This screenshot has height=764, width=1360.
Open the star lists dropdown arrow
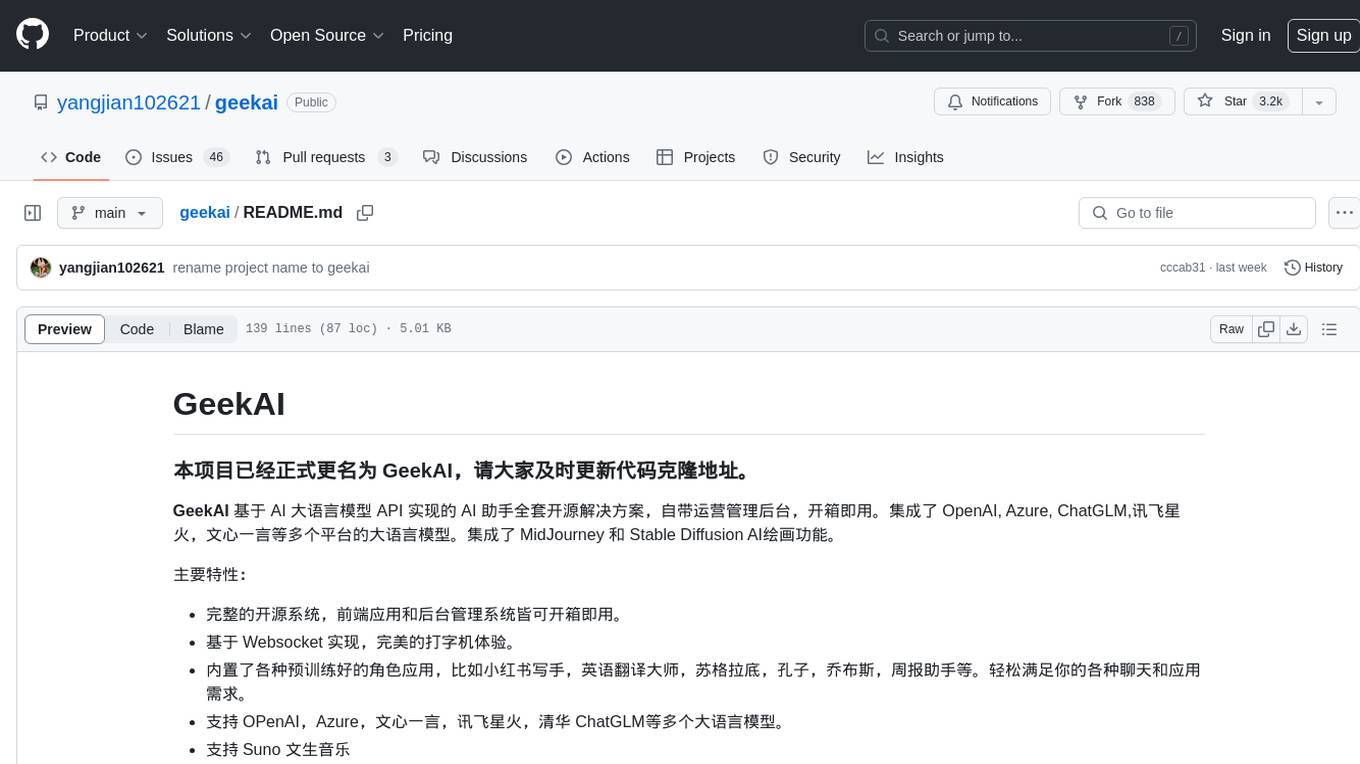(x=1319, y=102)
